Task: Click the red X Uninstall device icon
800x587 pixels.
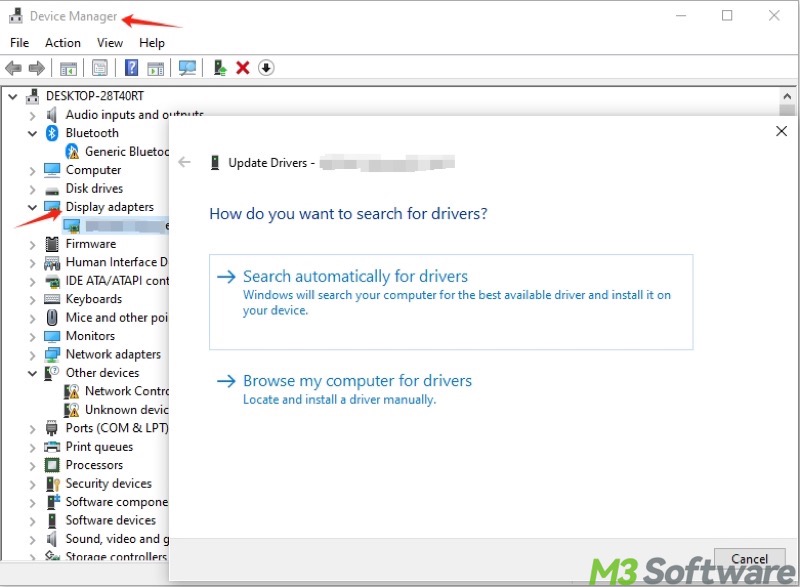Action: (243, 68)
